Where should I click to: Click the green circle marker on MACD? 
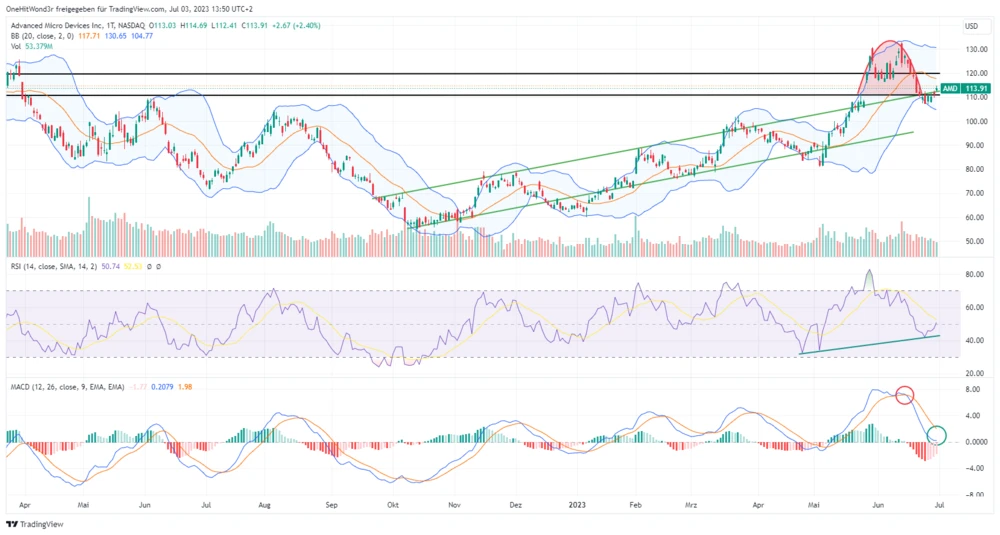(x=936, y=435)
